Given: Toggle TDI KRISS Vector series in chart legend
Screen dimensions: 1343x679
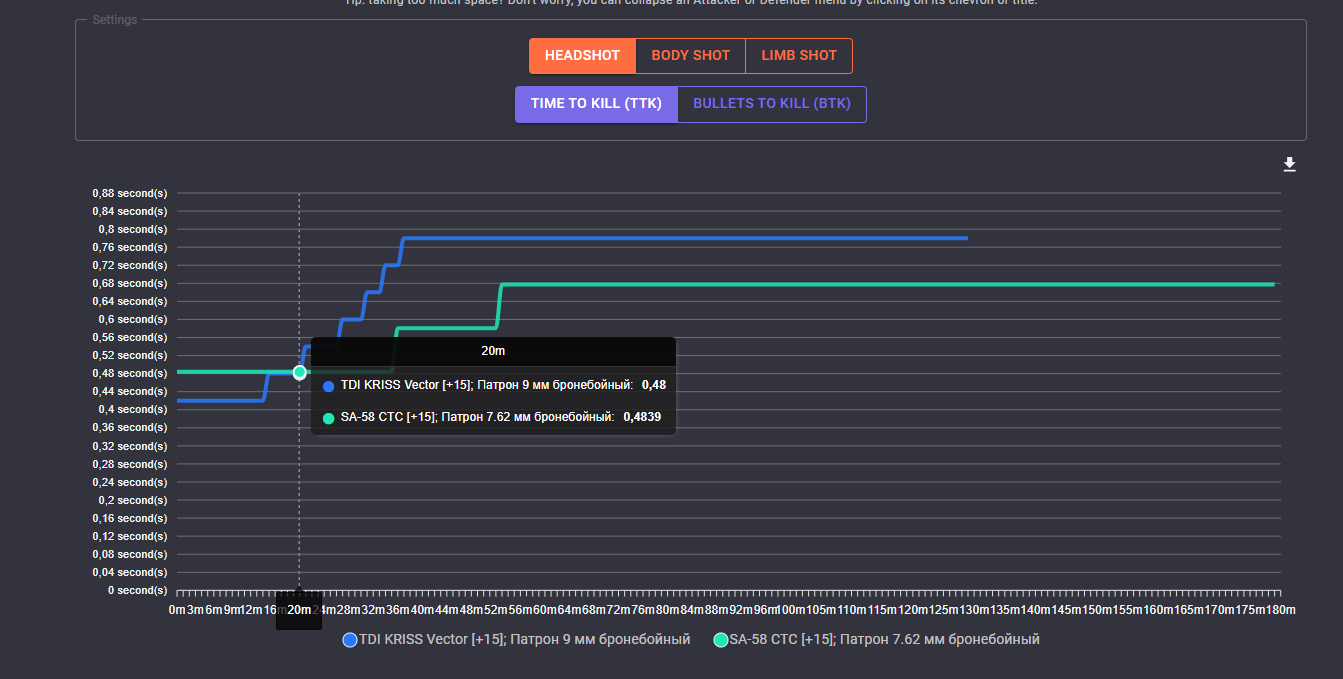Looking at the screenshot, I should (516, 639).
